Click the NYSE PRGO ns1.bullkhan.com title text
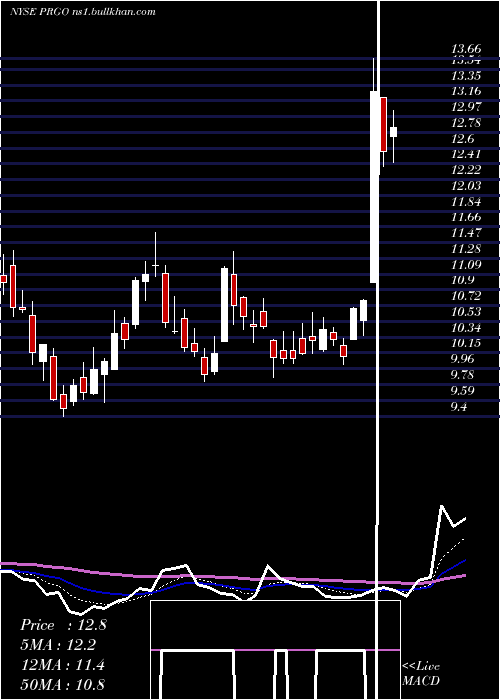 point(83,12)
